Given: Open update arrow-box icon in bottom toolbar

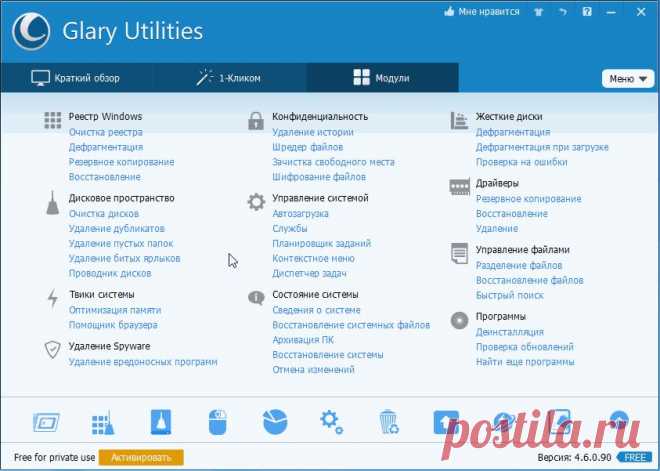Looking at the screenshot, I should (446, 422).
